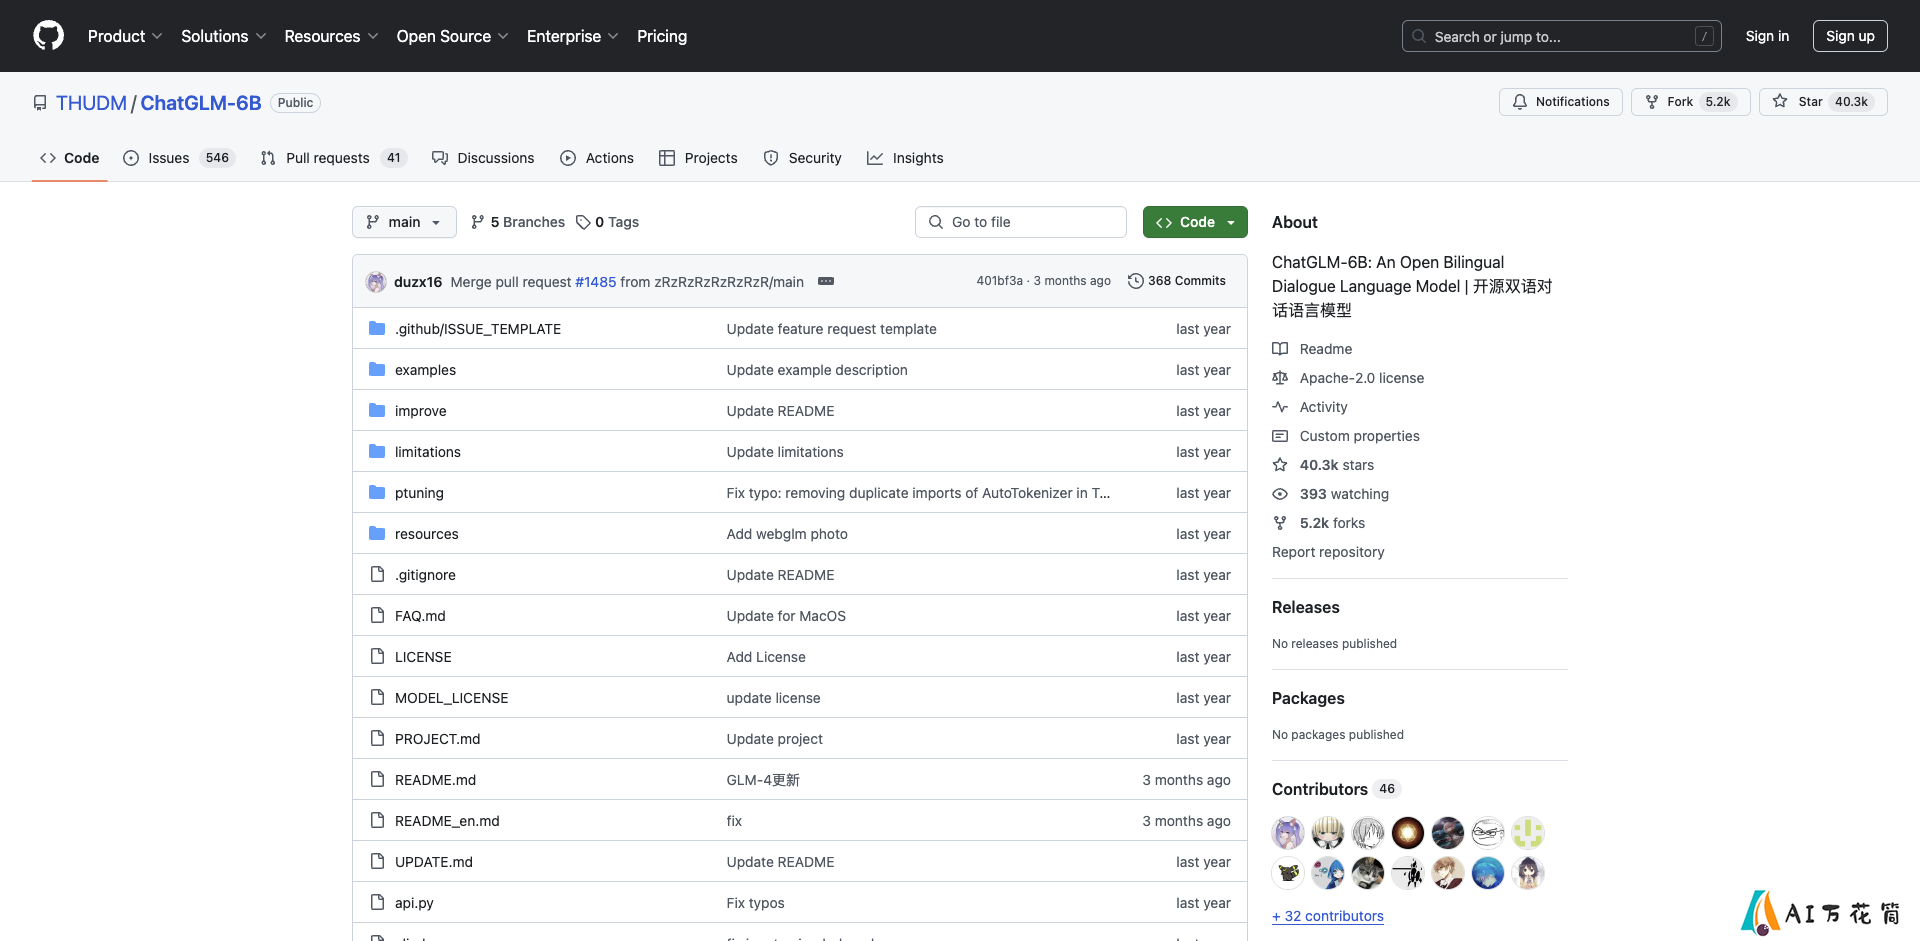Open the THUDM owner link

click(x=91, y=103)
